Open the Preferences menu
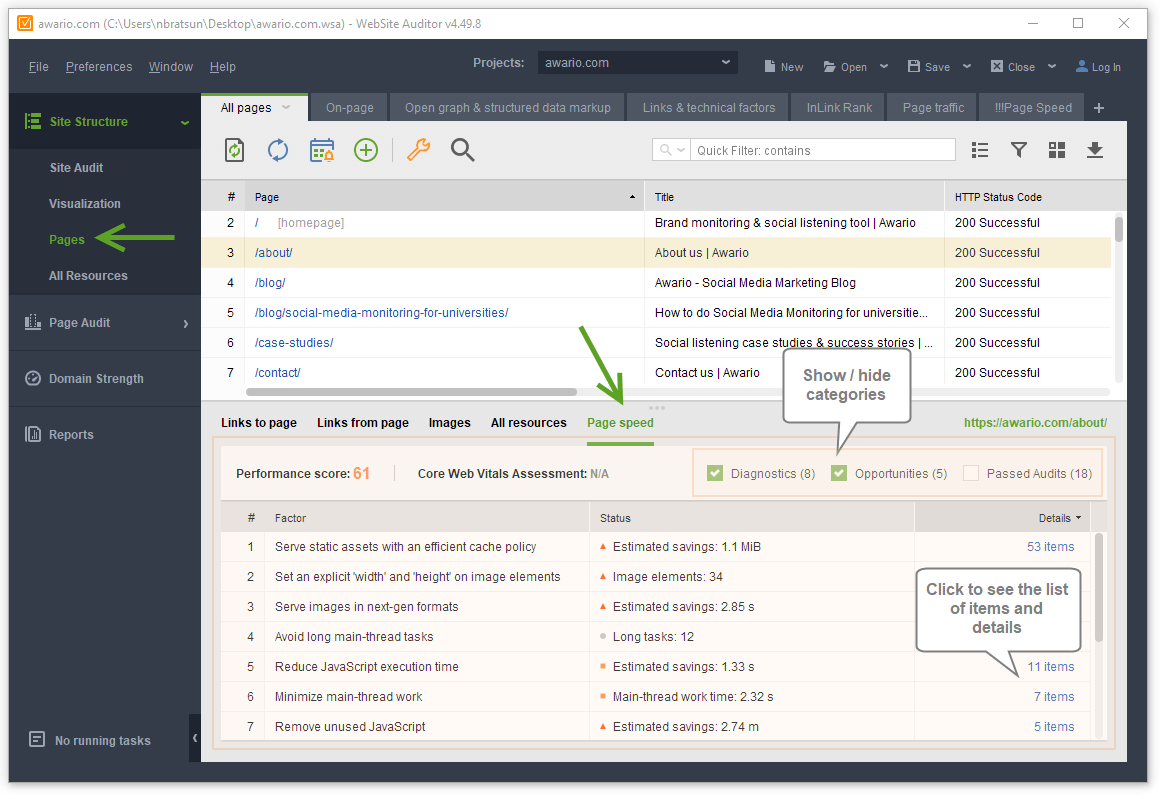 [99, 67]
